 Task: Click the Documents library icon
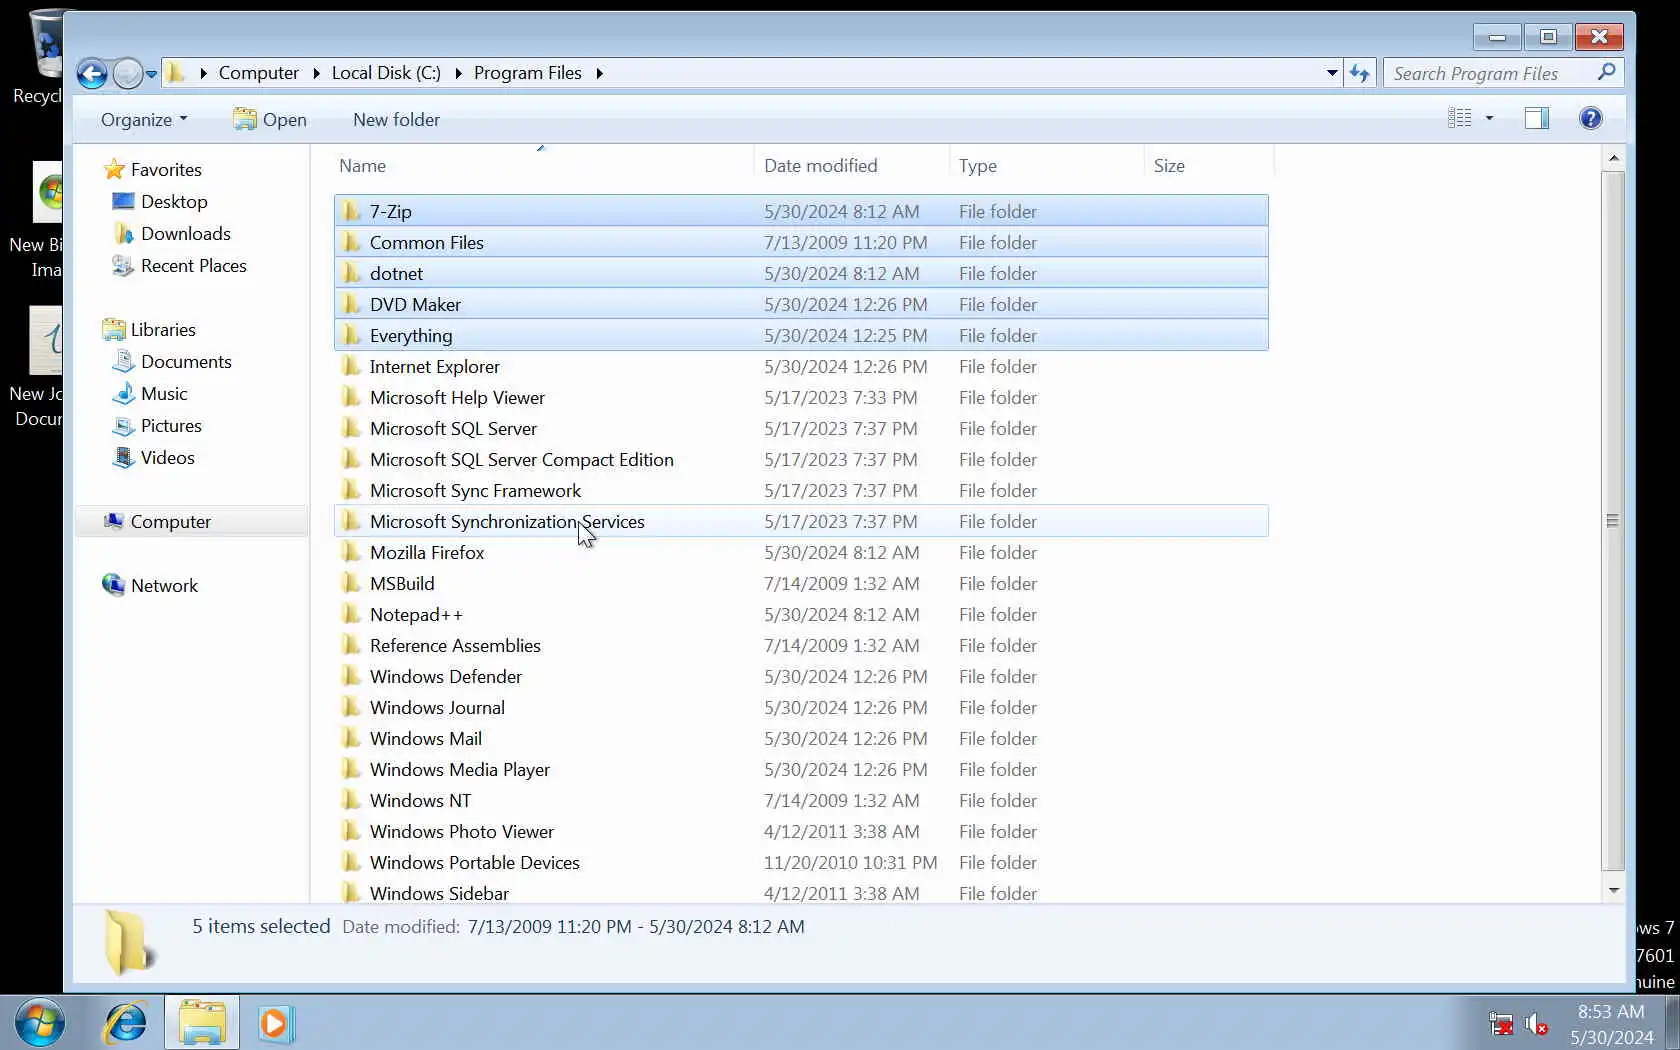click(x=123, y=361)
